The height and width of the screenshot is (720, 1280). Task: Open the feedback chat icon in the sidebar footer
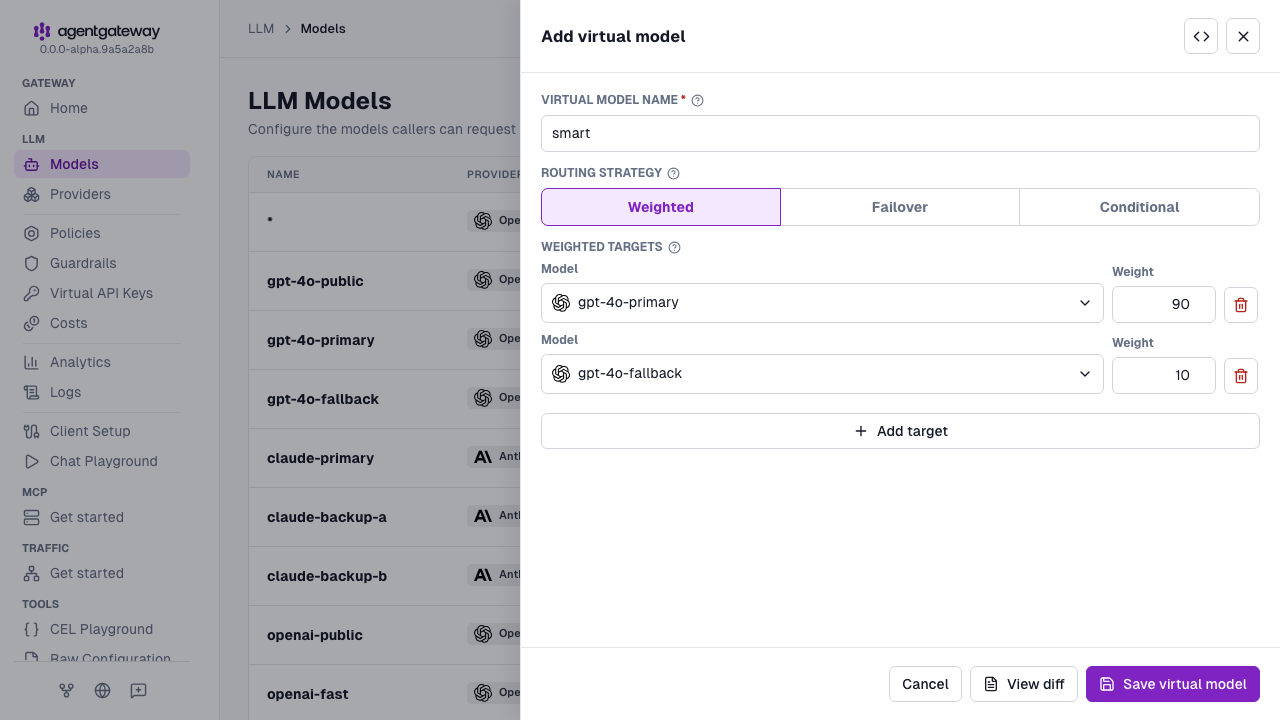138,690
